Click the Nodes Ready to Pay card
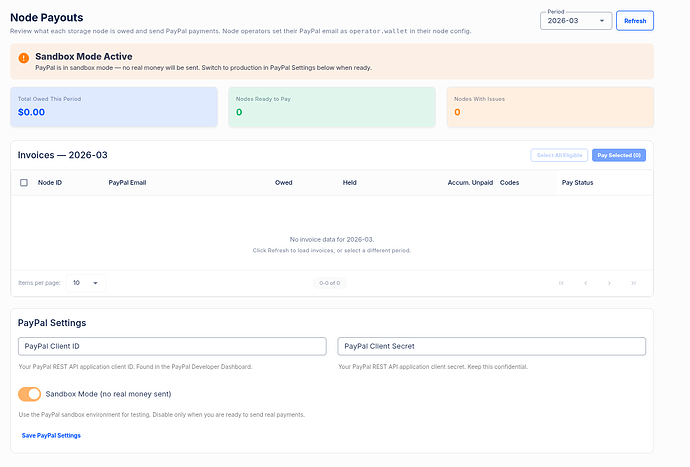This screenshot has height=467, width=690. pyautogui.click(x=332, y=107)
